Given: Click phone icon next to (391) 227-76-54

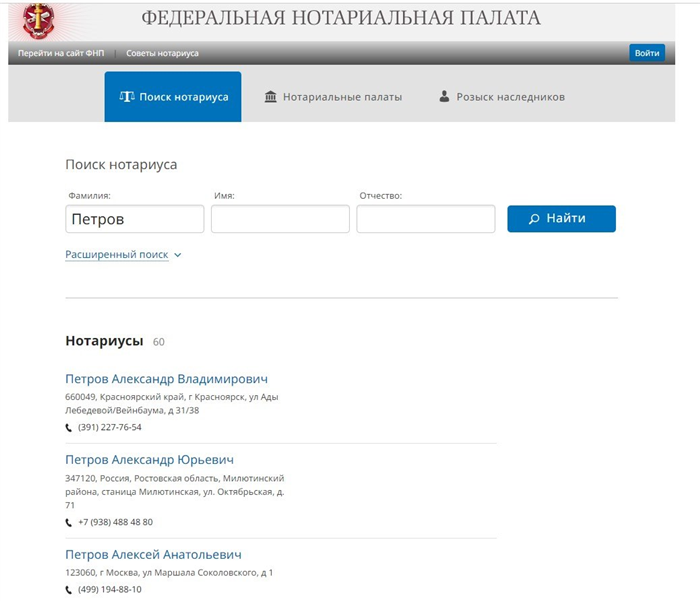Looking at the screenshot, I should 69,428.
